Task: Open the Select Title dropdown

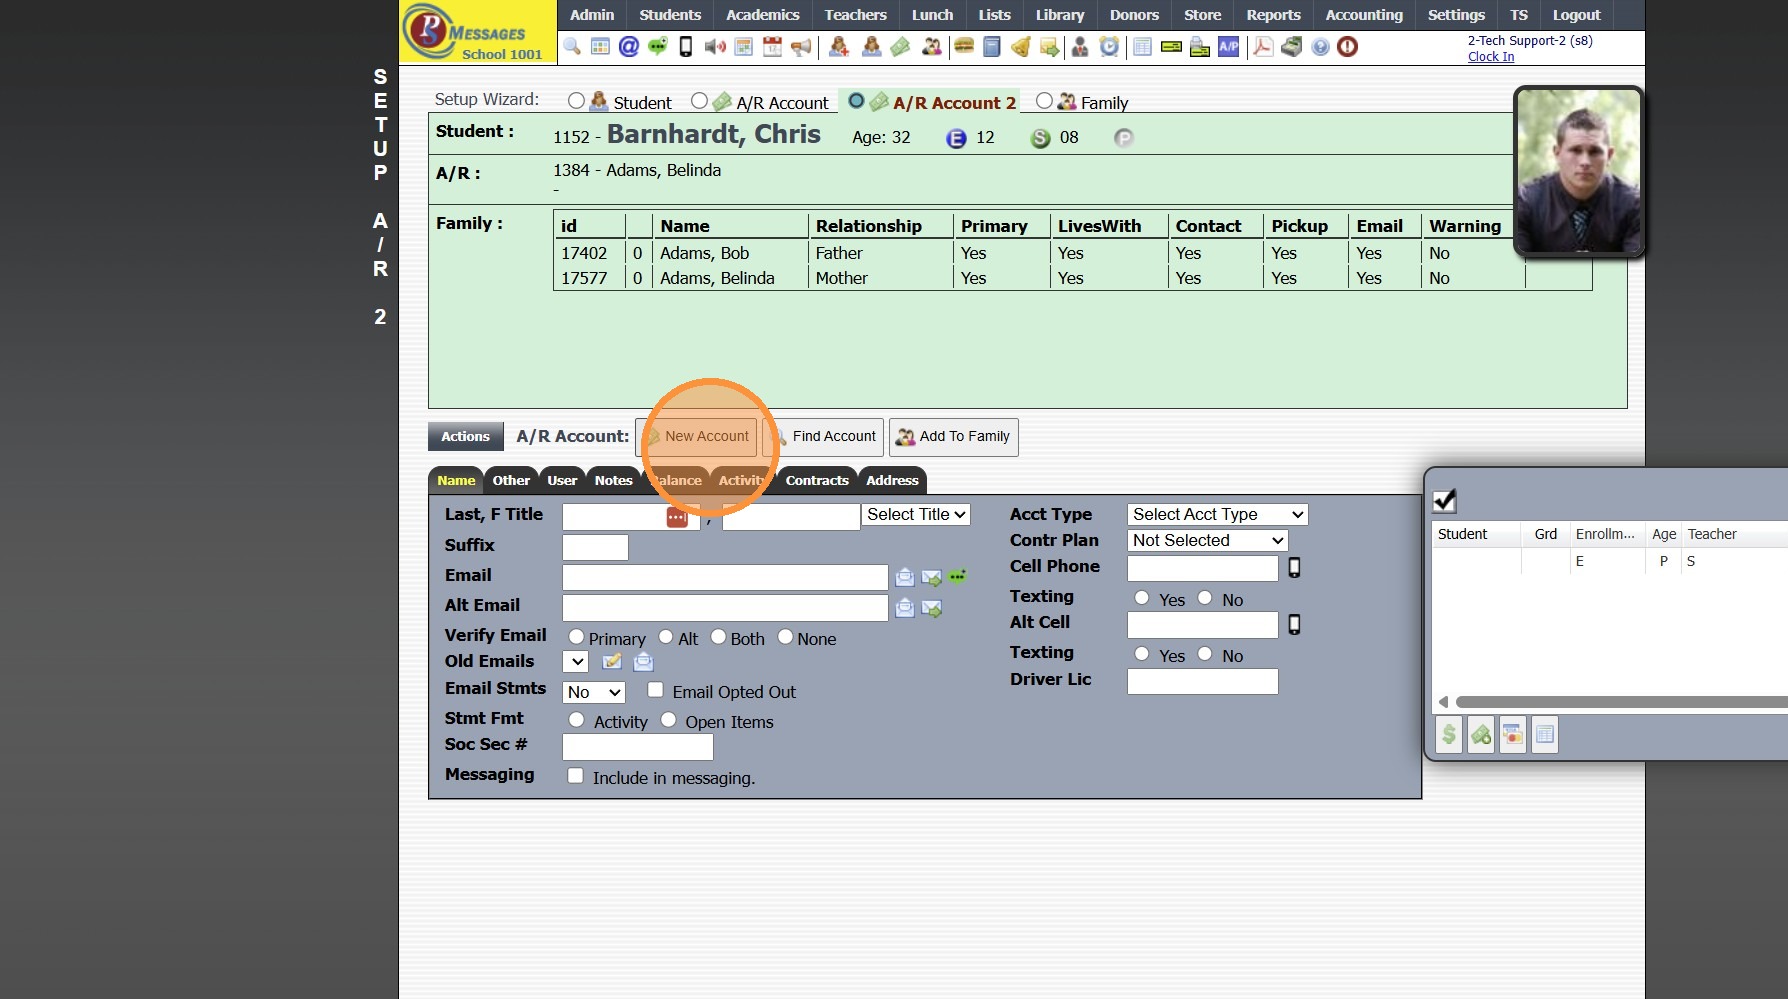Action: (x=916, y=515)
